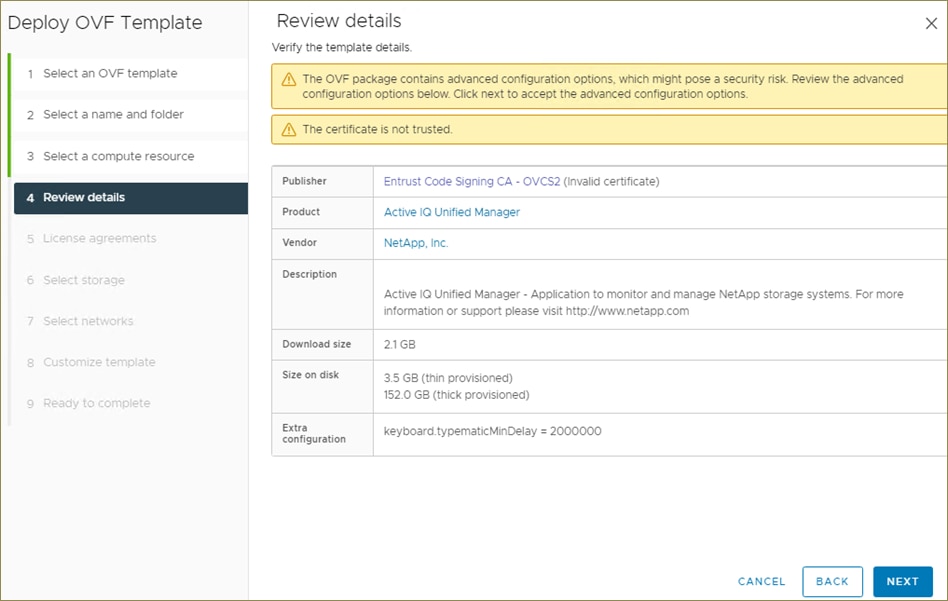Click the keyboard.typematicMinDelay = 2000000 value
The image size is (948, 601).
point(492,432)
